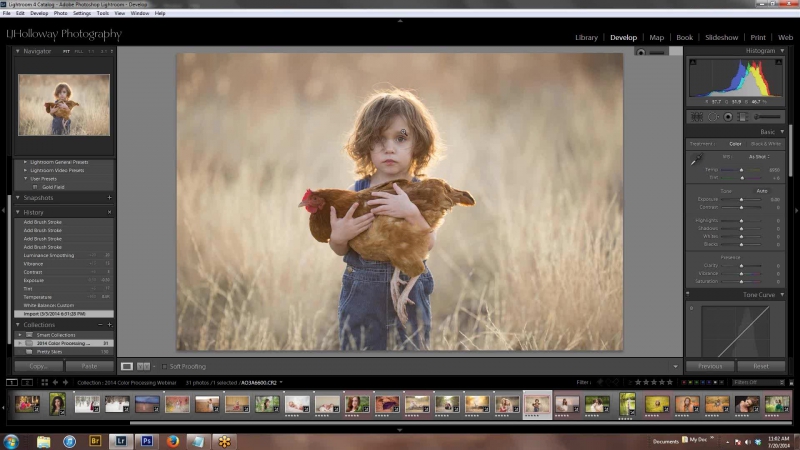Click the Paste button
This screenshot has width=800, height=450.
click(89, 366)
